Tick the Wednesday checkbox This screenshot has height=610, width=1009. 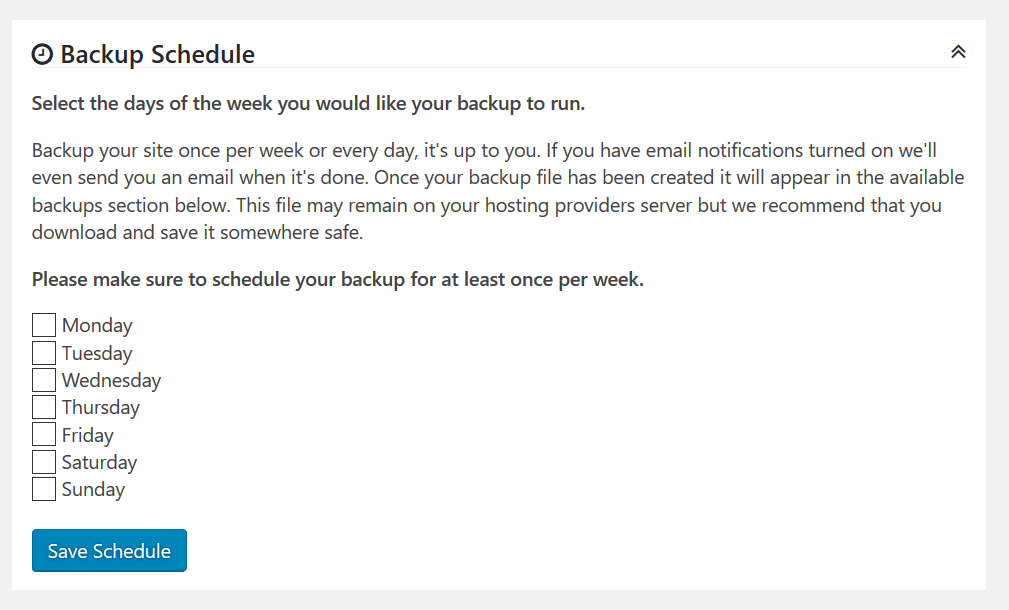pyautogui.click(x=44, y=380)
